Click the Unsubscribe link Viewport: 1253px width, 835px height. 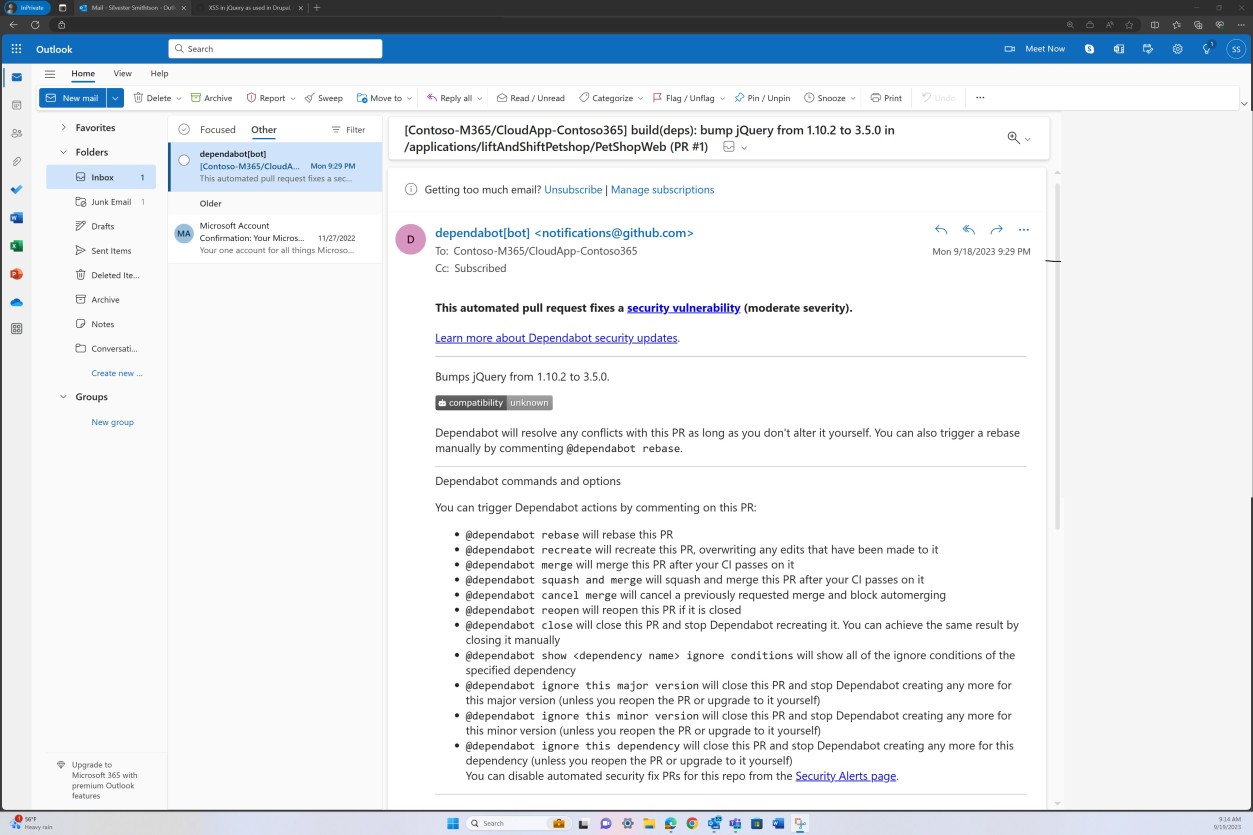click(x=572, y=189)
